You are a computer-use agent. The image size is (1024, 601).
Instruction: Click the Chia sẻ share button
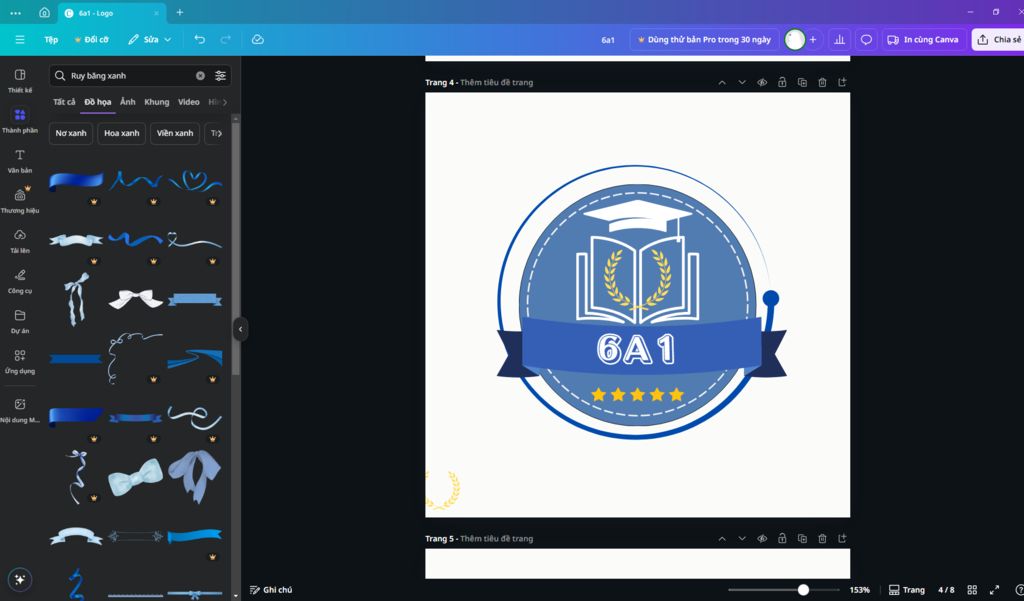point(998,40)
